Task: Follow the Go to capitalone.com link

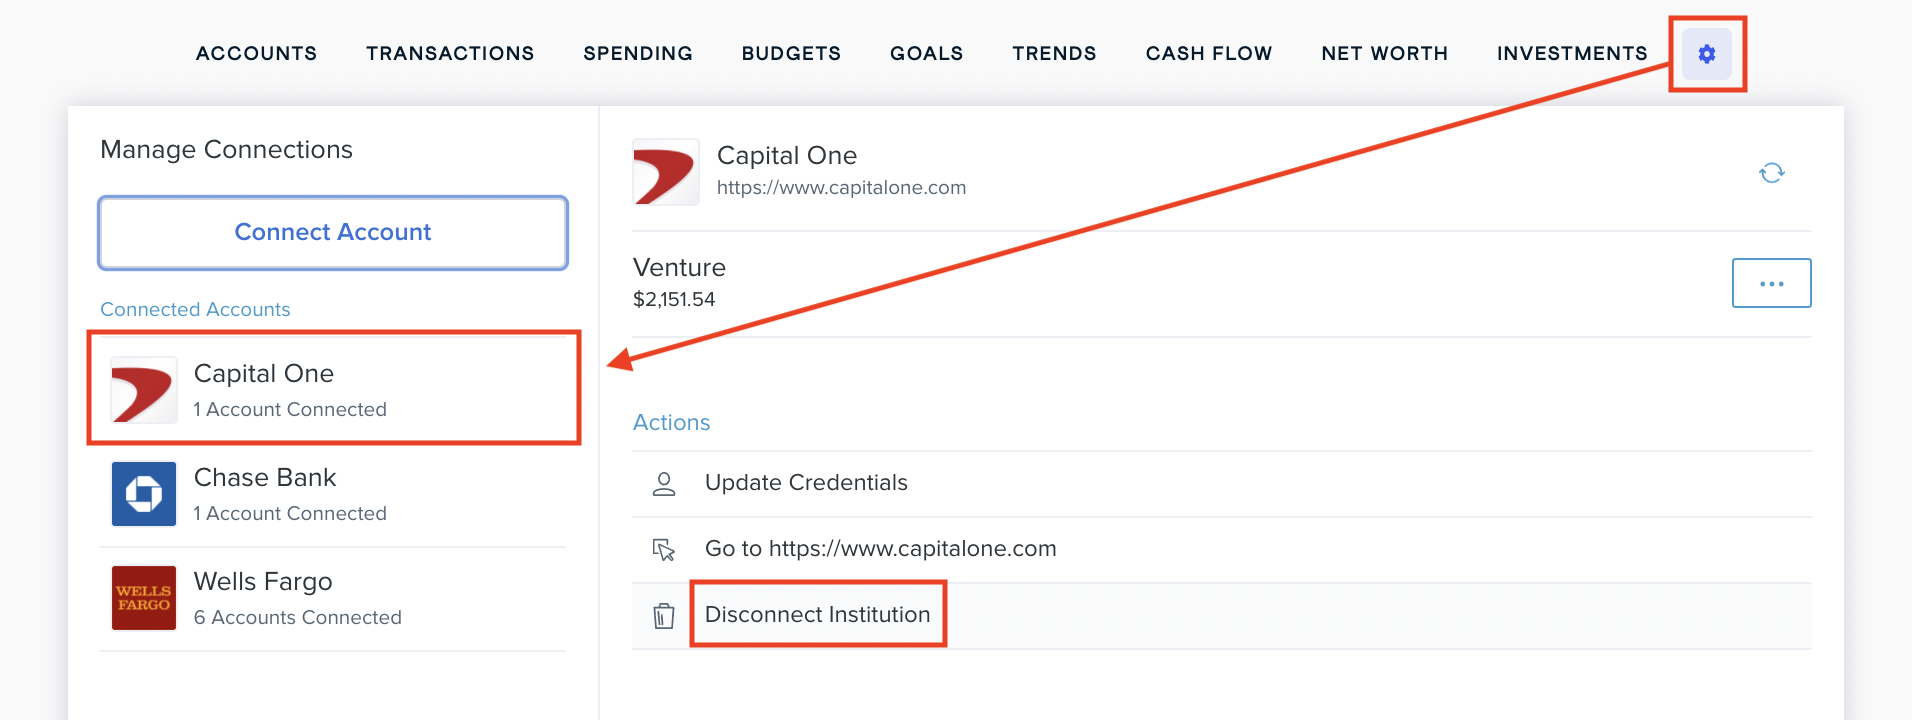Action: point(880,549)
